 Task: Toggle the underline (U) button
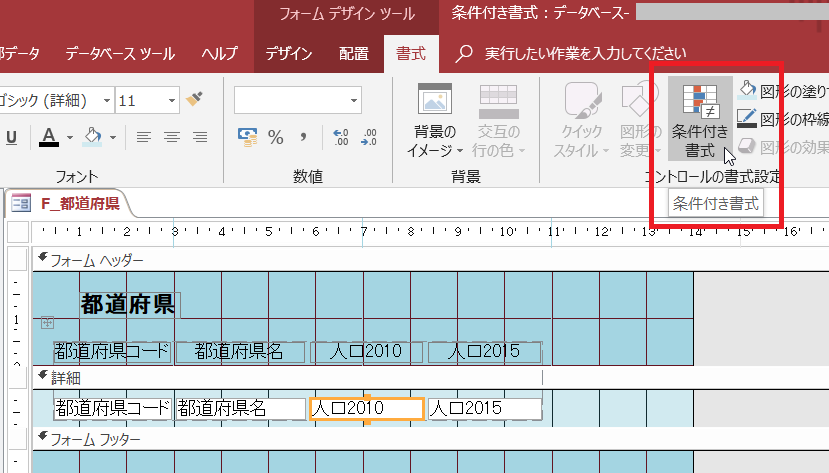[x=11, y=137]
